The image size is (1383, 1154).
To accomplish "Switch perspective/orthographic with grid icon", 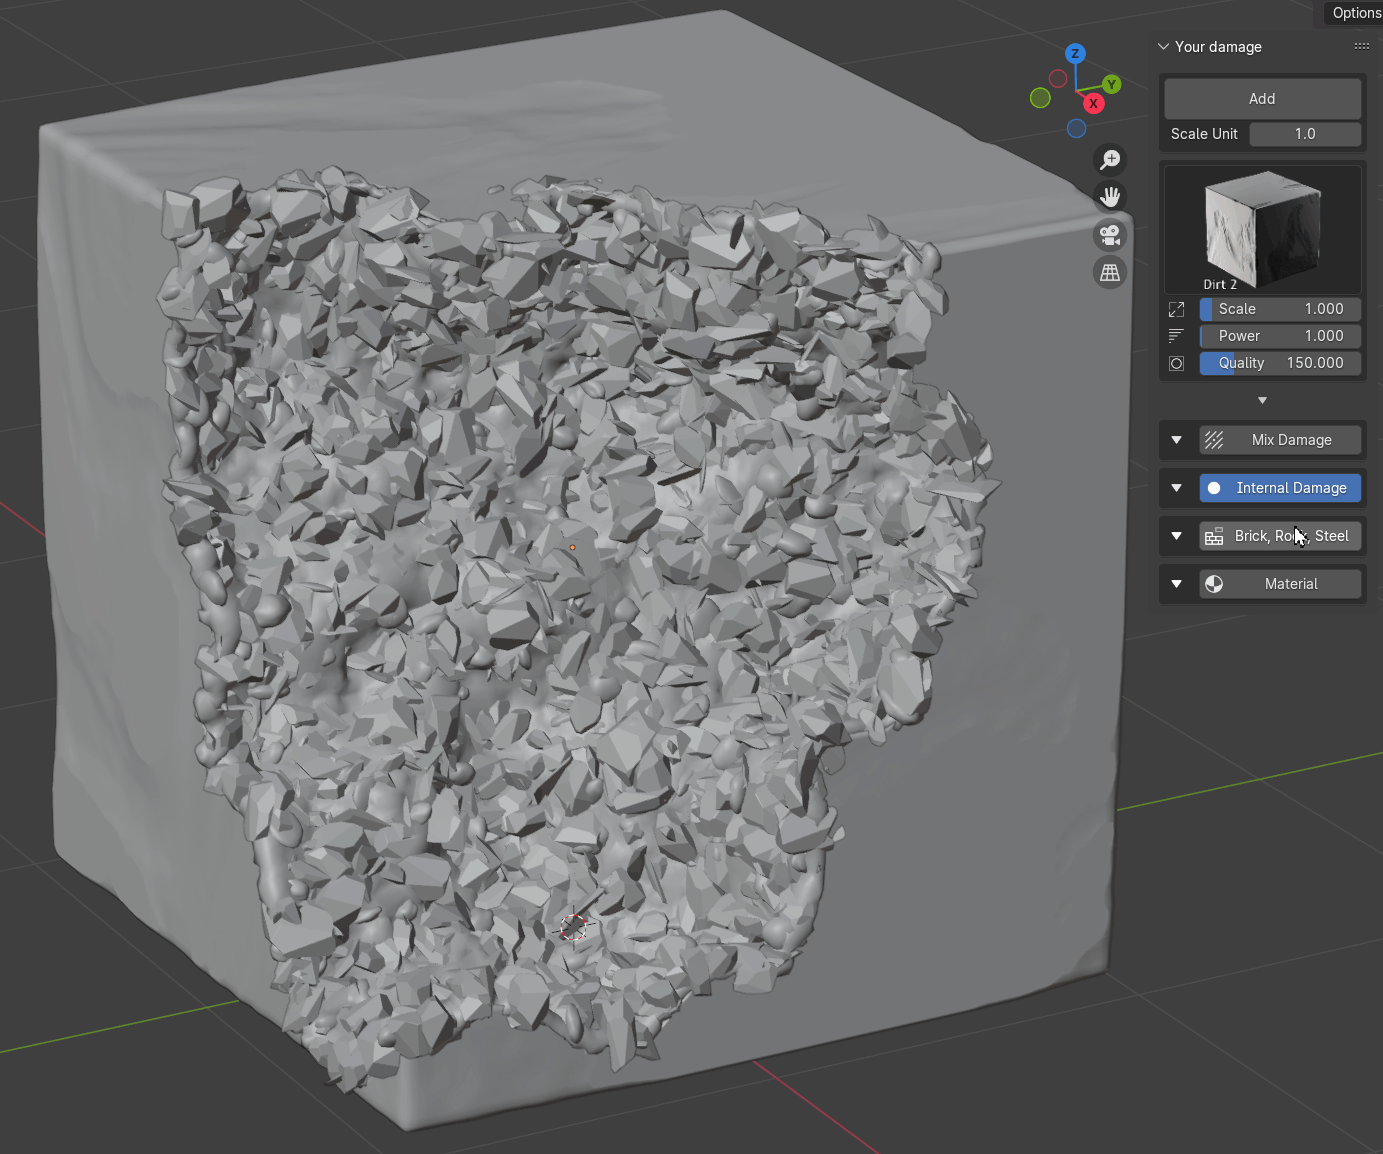I will pos(1110,272).
